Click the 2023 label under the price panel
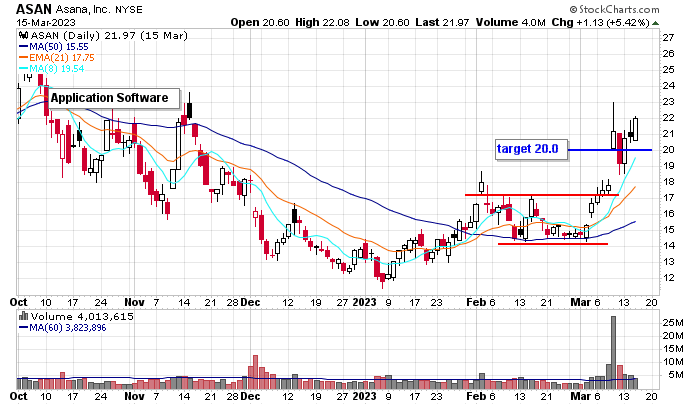Screen dimensions: 700x405 point(364,302)
